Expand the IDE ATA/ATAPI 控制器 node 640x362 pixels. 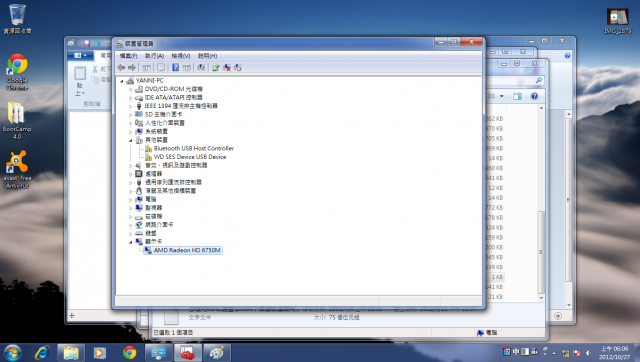click(131, 98)
